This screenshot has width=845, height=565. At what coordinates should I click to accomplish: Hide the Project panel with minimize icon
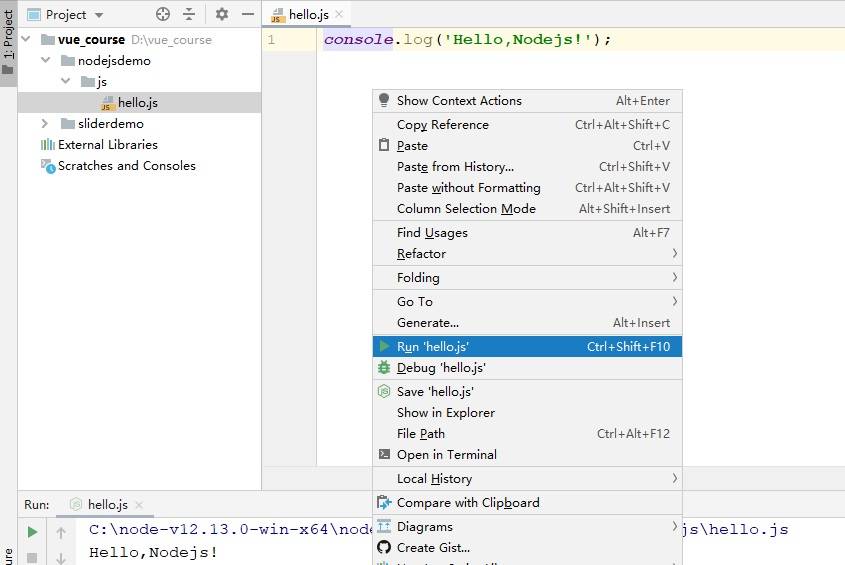tap(246, 14)
